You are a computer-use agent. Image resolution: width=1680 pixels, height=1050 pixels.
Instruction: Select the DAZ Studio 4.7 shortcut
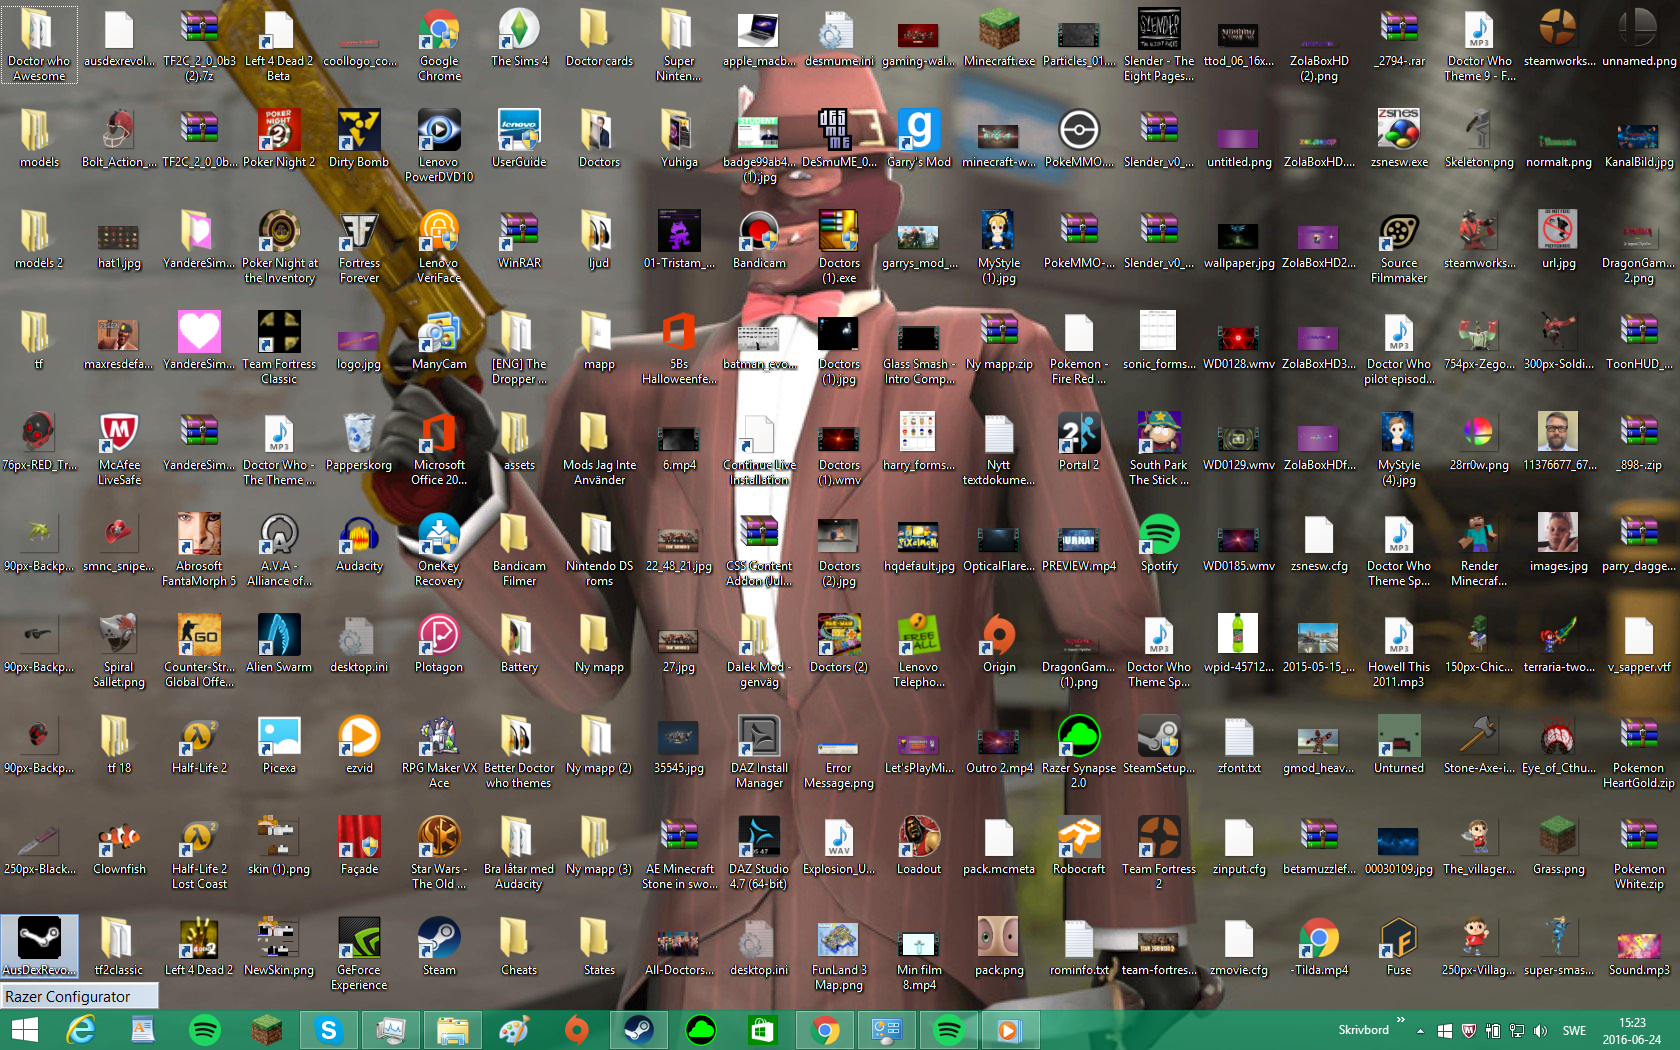[x=759, y=853]
